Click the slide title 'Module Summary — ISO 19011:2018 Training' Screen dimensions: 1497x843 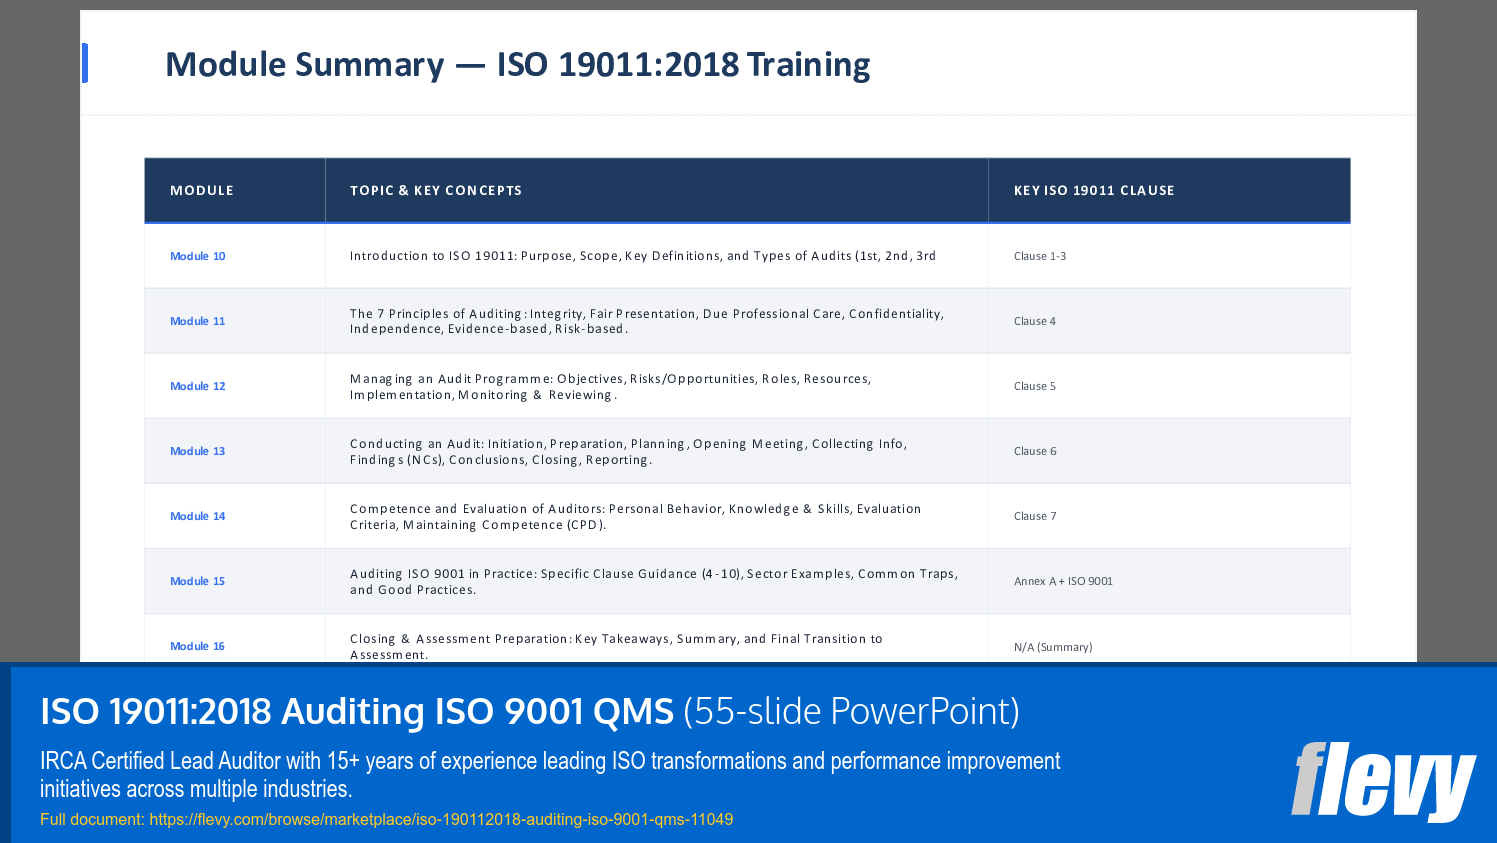518,63
